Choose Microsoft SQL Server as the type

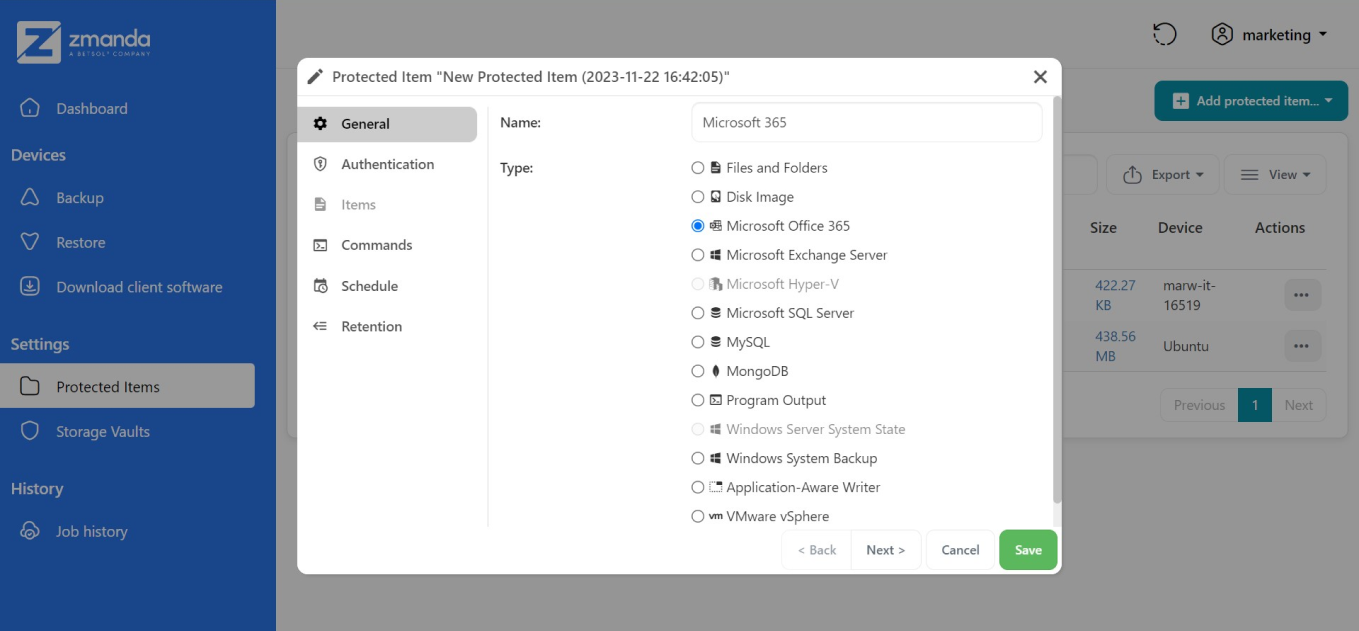tap(697, 312)
